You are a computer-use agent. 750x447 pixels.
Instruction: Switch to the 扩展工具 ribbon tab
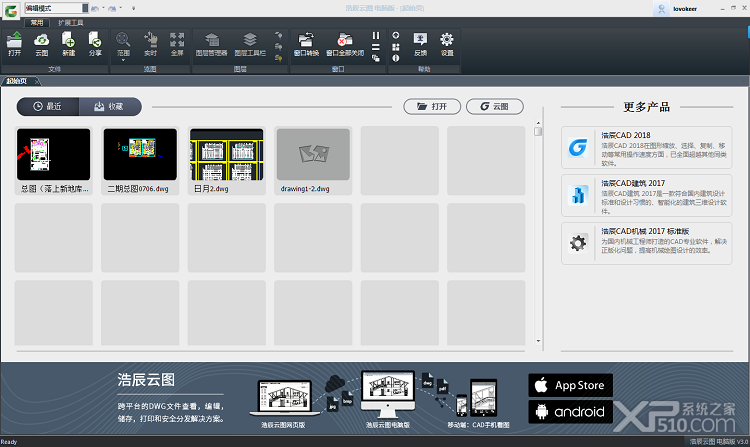pyautogui.click(x=71, y=22)
